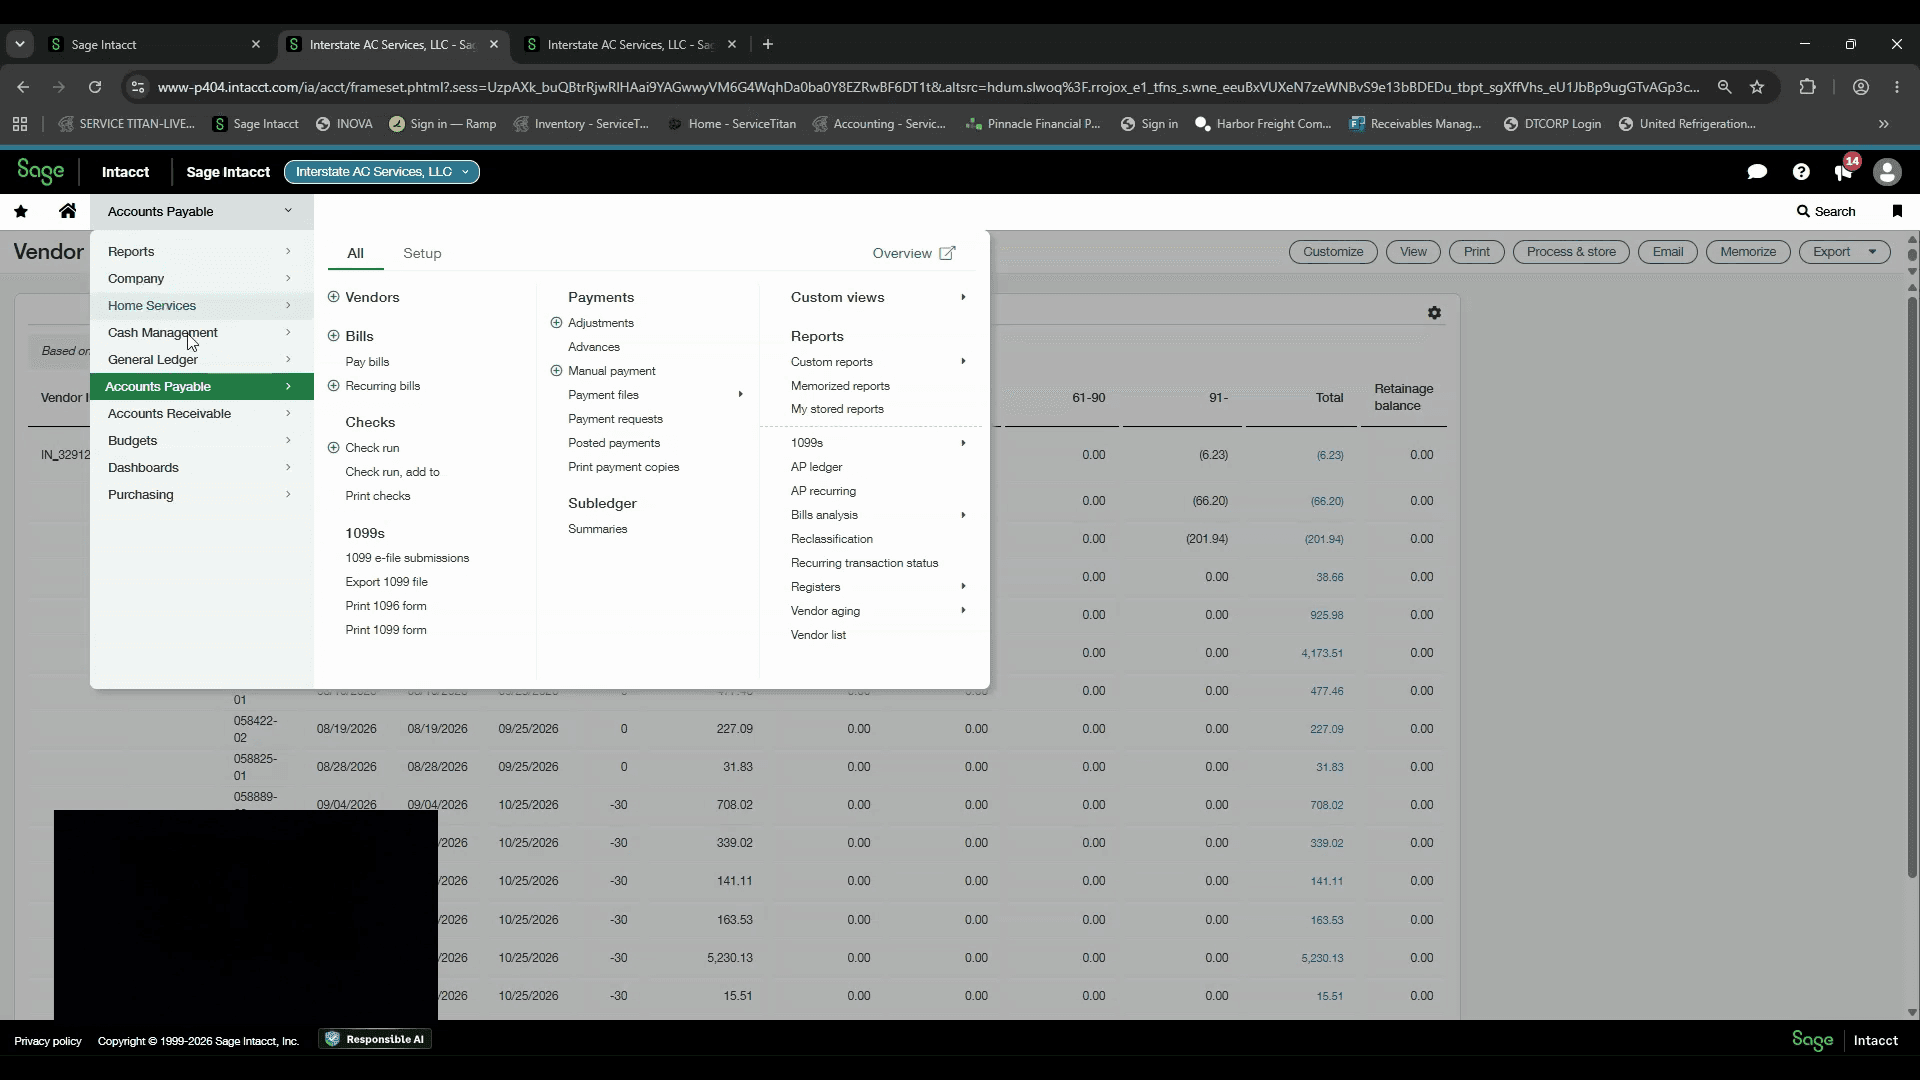Open the Home Services menu
The height and width of the screenshot is (1080, 1920).
pyautogui.click(x=202, y=306)
